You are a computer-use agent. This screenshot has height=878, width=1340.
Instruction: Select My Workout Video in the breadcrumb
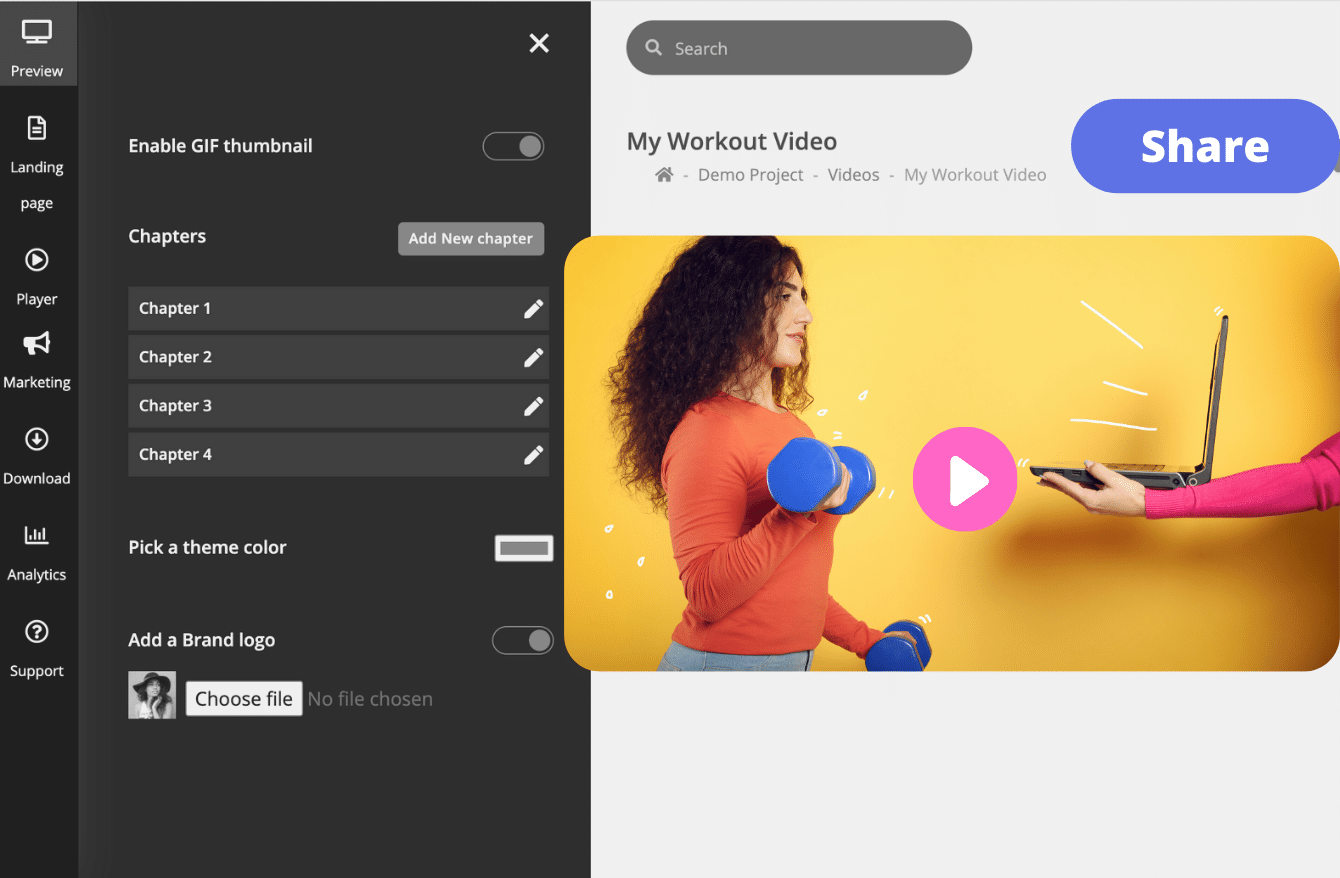pyautogui.click(x=975, y=174)
